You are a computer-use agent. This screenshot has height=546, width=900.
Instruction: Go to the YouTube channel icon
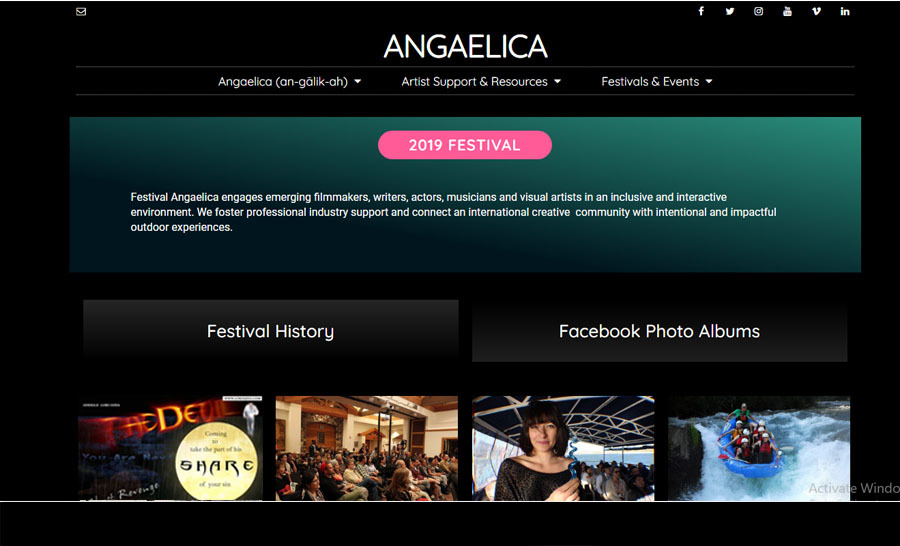tap(787, 11)
